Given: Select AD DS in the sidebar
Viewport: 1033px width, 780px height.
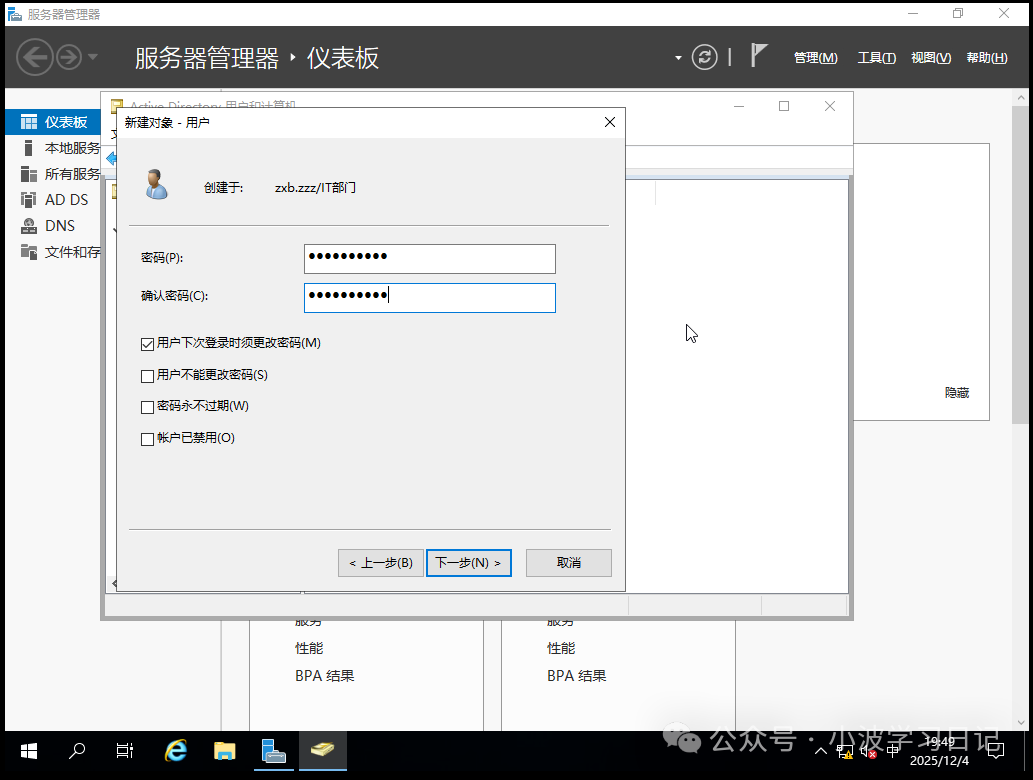Looking at the screenshot, I should (57, 199).
